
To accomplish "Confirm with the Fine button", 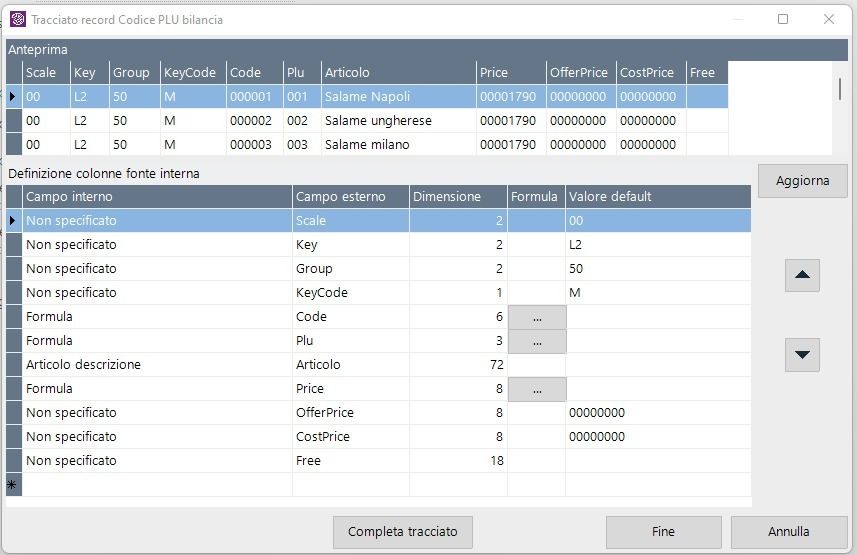I will tap(663, 532).
